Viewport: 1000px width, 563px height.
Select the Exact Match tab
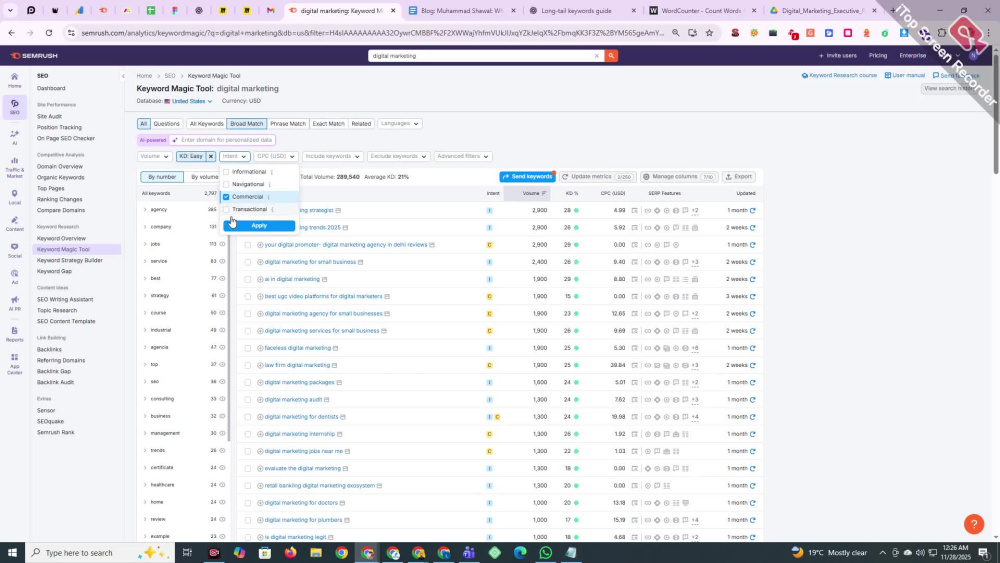[x=328, y=124]
